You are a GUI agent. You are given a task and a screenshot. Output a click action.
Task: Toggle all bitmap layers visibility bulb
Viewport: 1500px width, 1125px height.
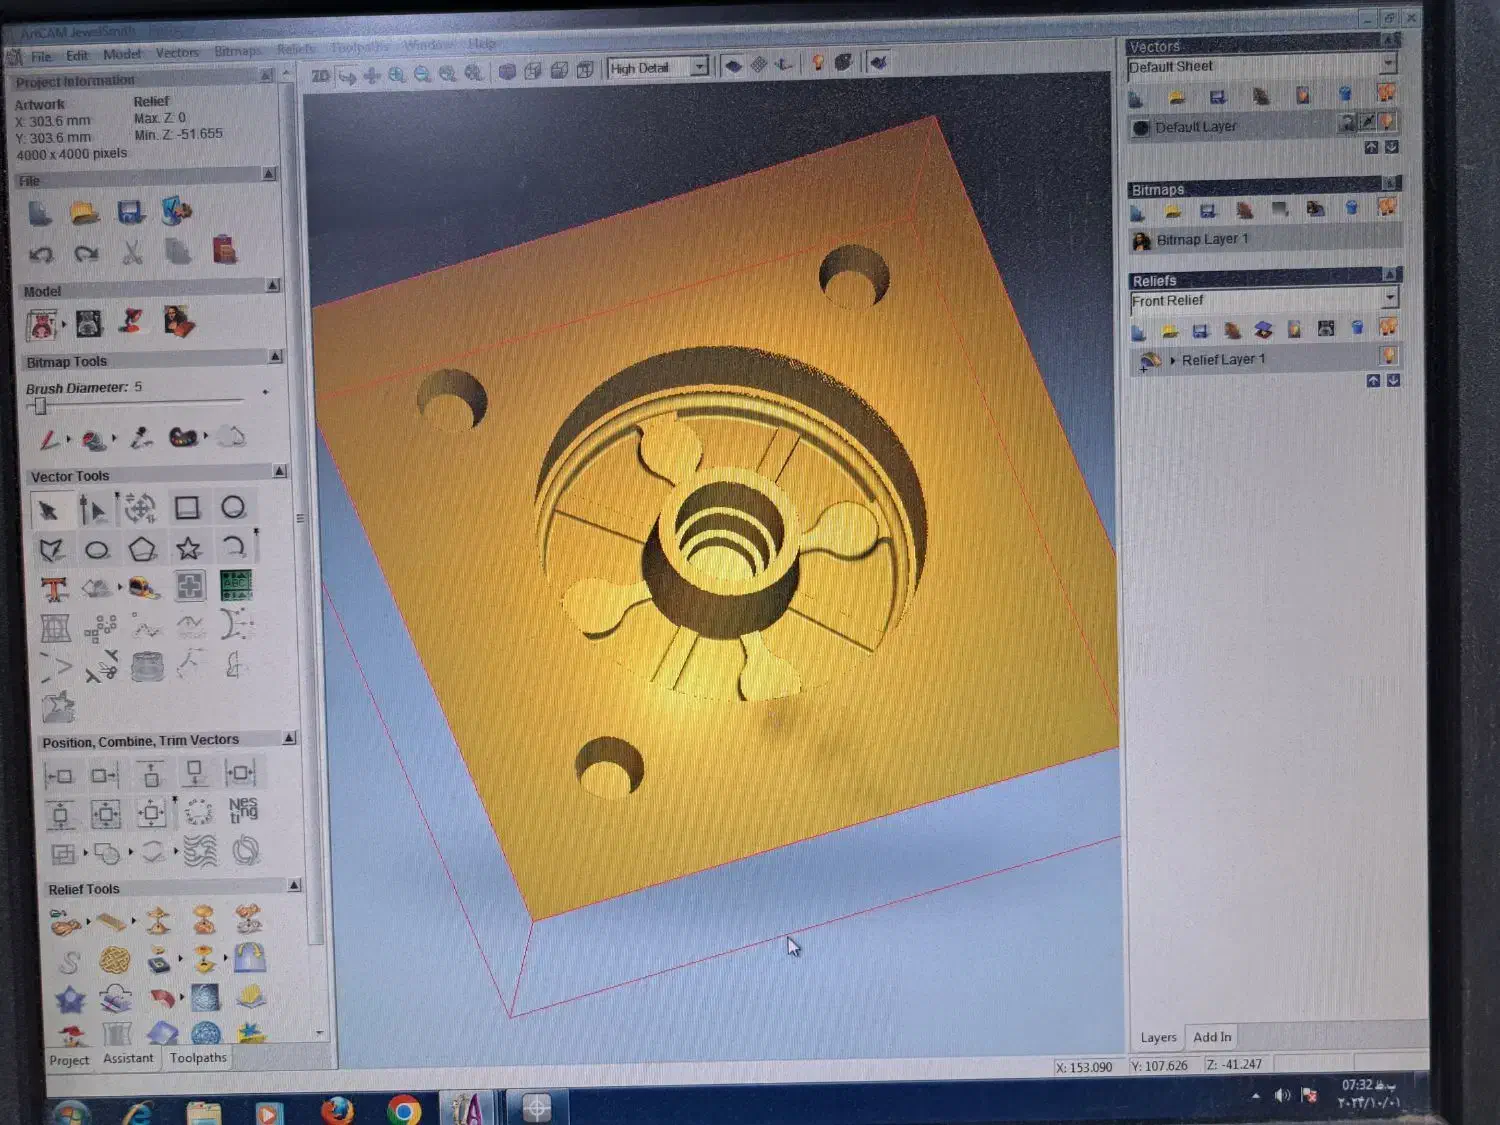(x=1386, y=207)
